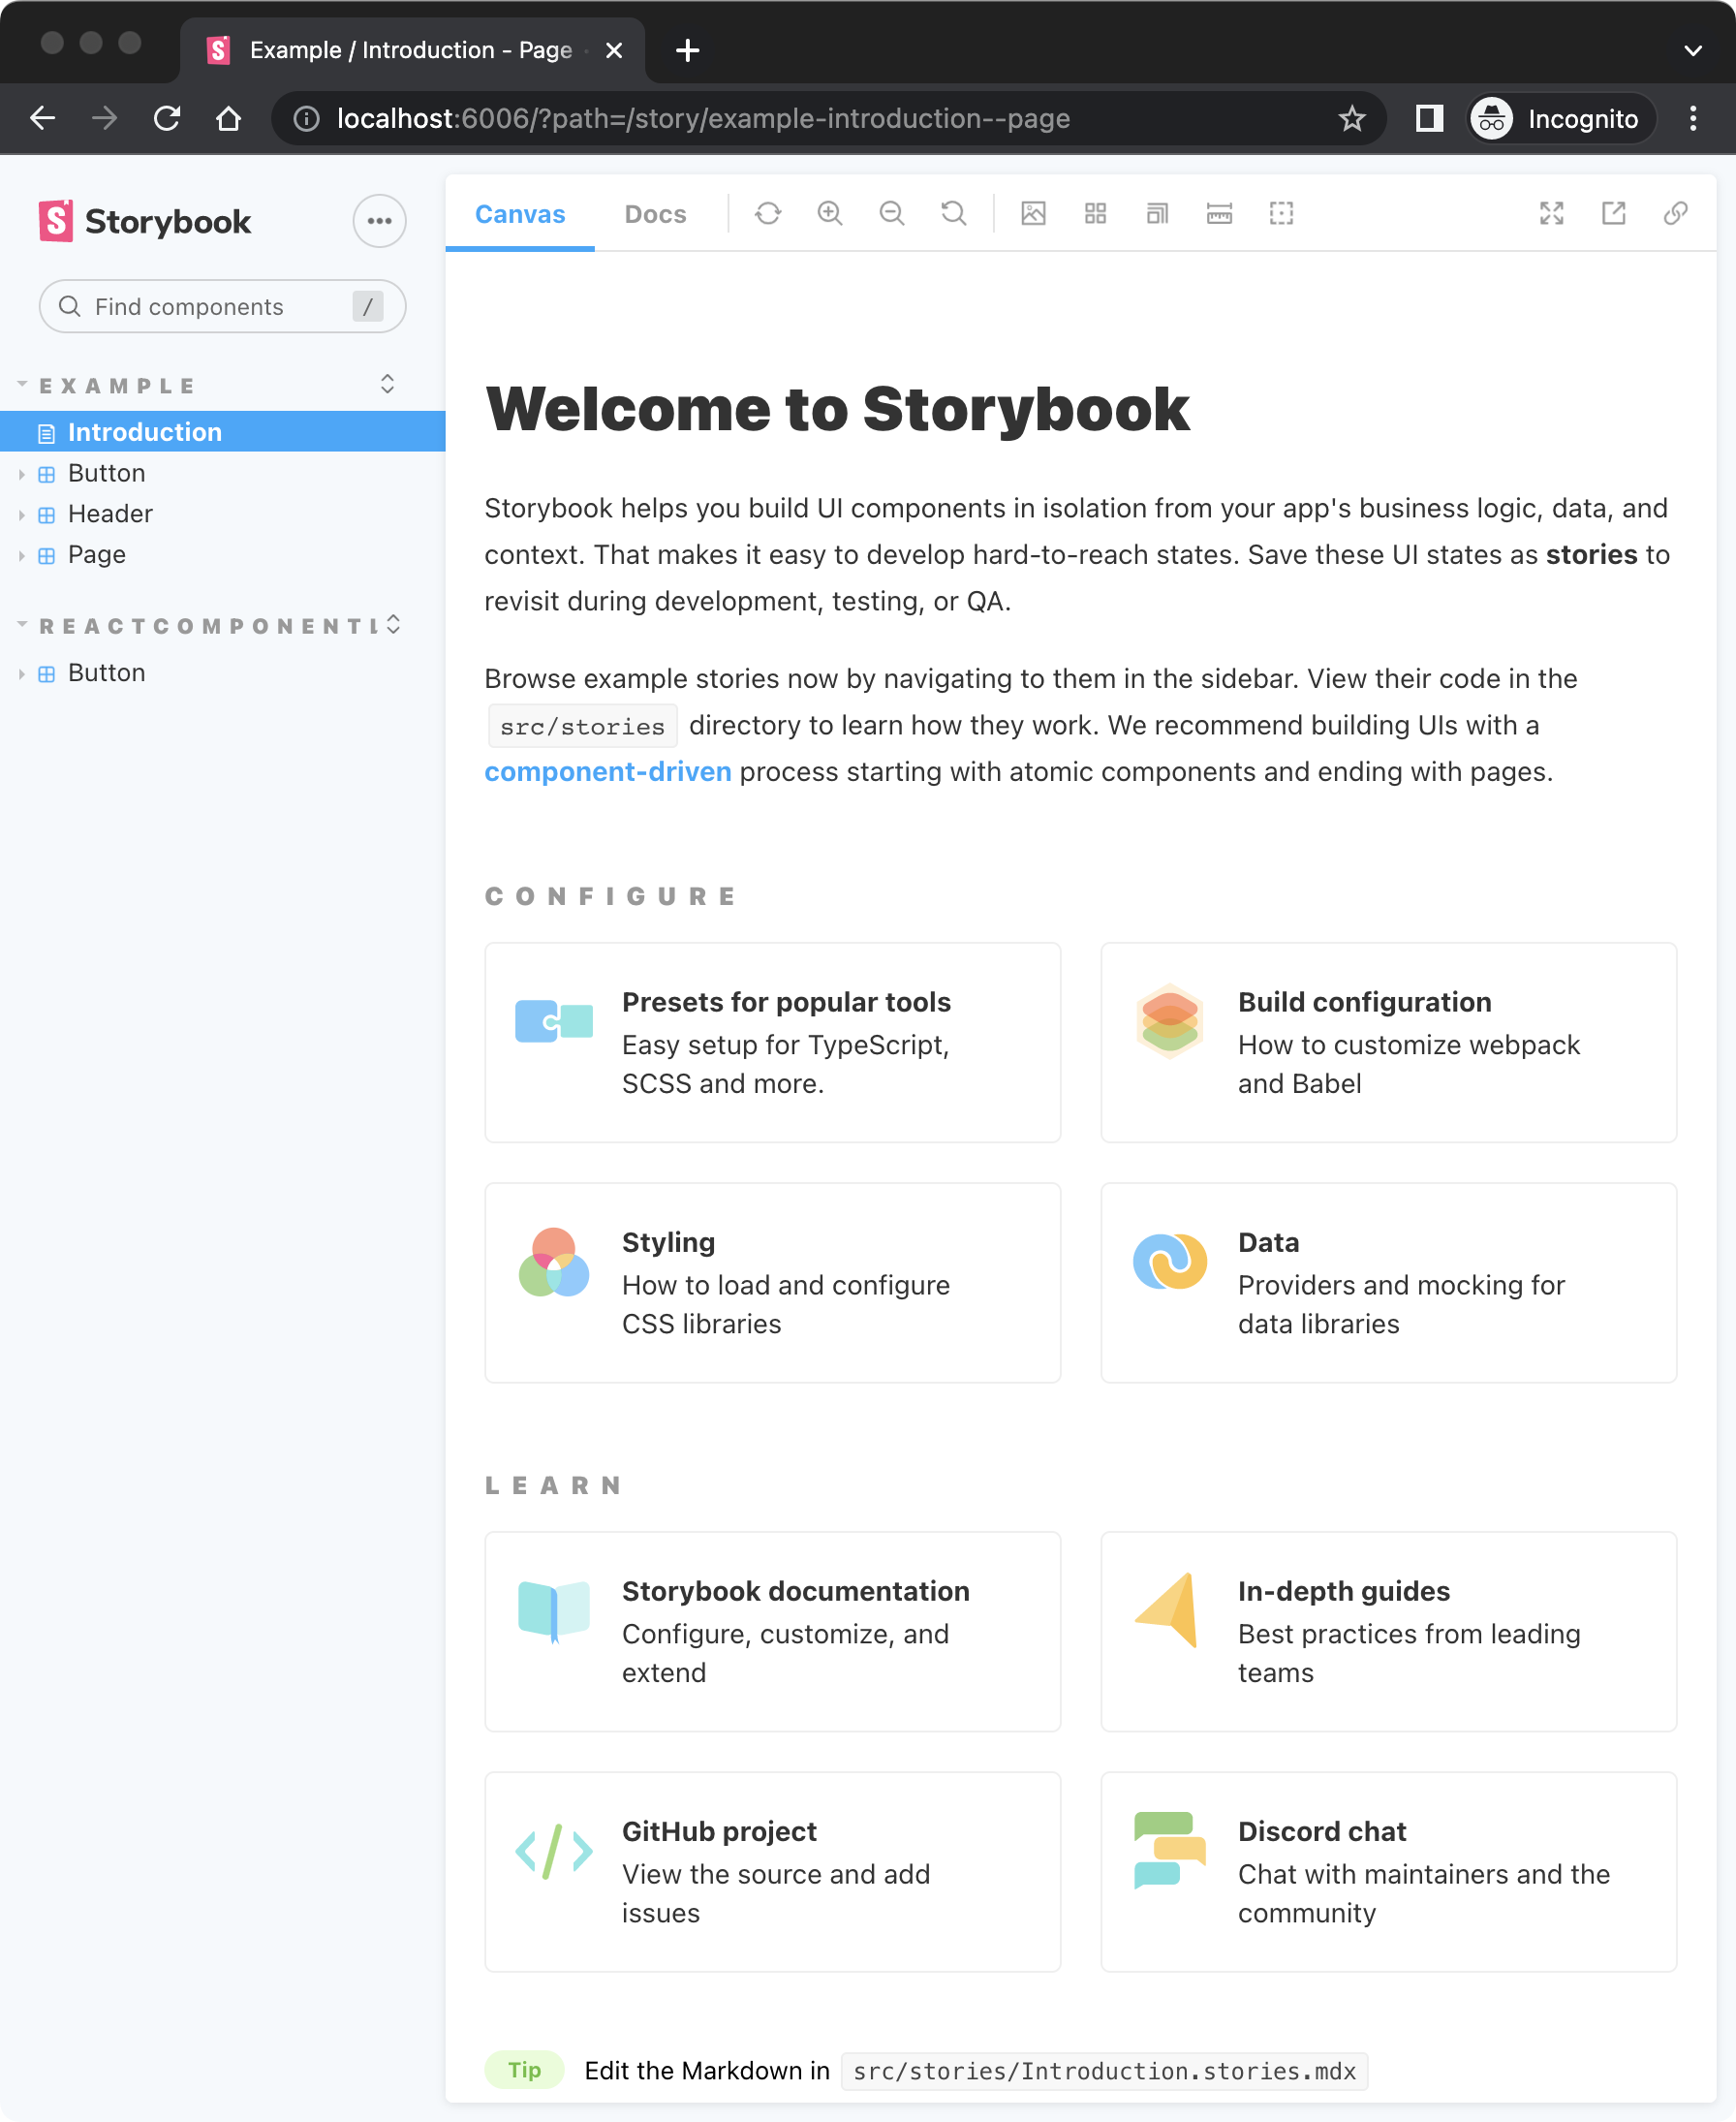Click the reset zoom icon
The height and width of the screenshot is (2122, 1736).
point(954,213)
